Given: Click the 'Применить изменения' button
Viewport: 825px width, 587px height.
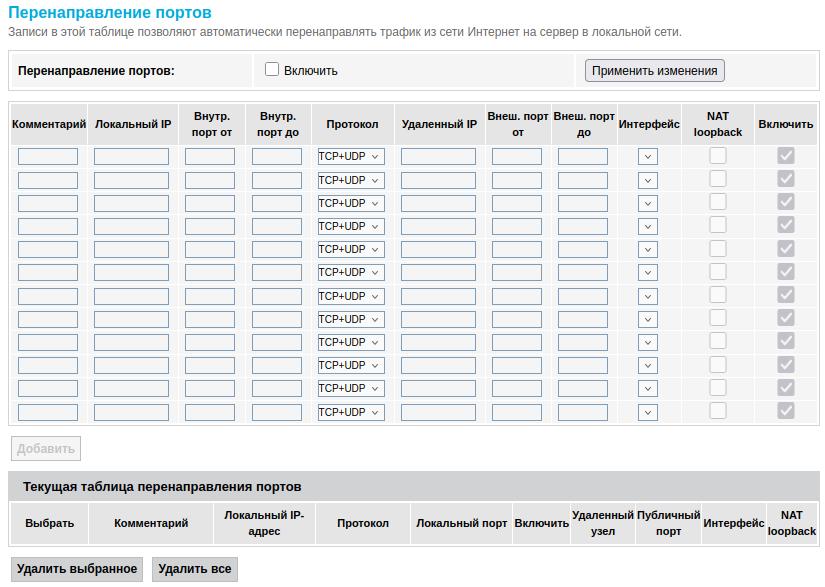Looking at the screenshot, I should coord(655,70).
